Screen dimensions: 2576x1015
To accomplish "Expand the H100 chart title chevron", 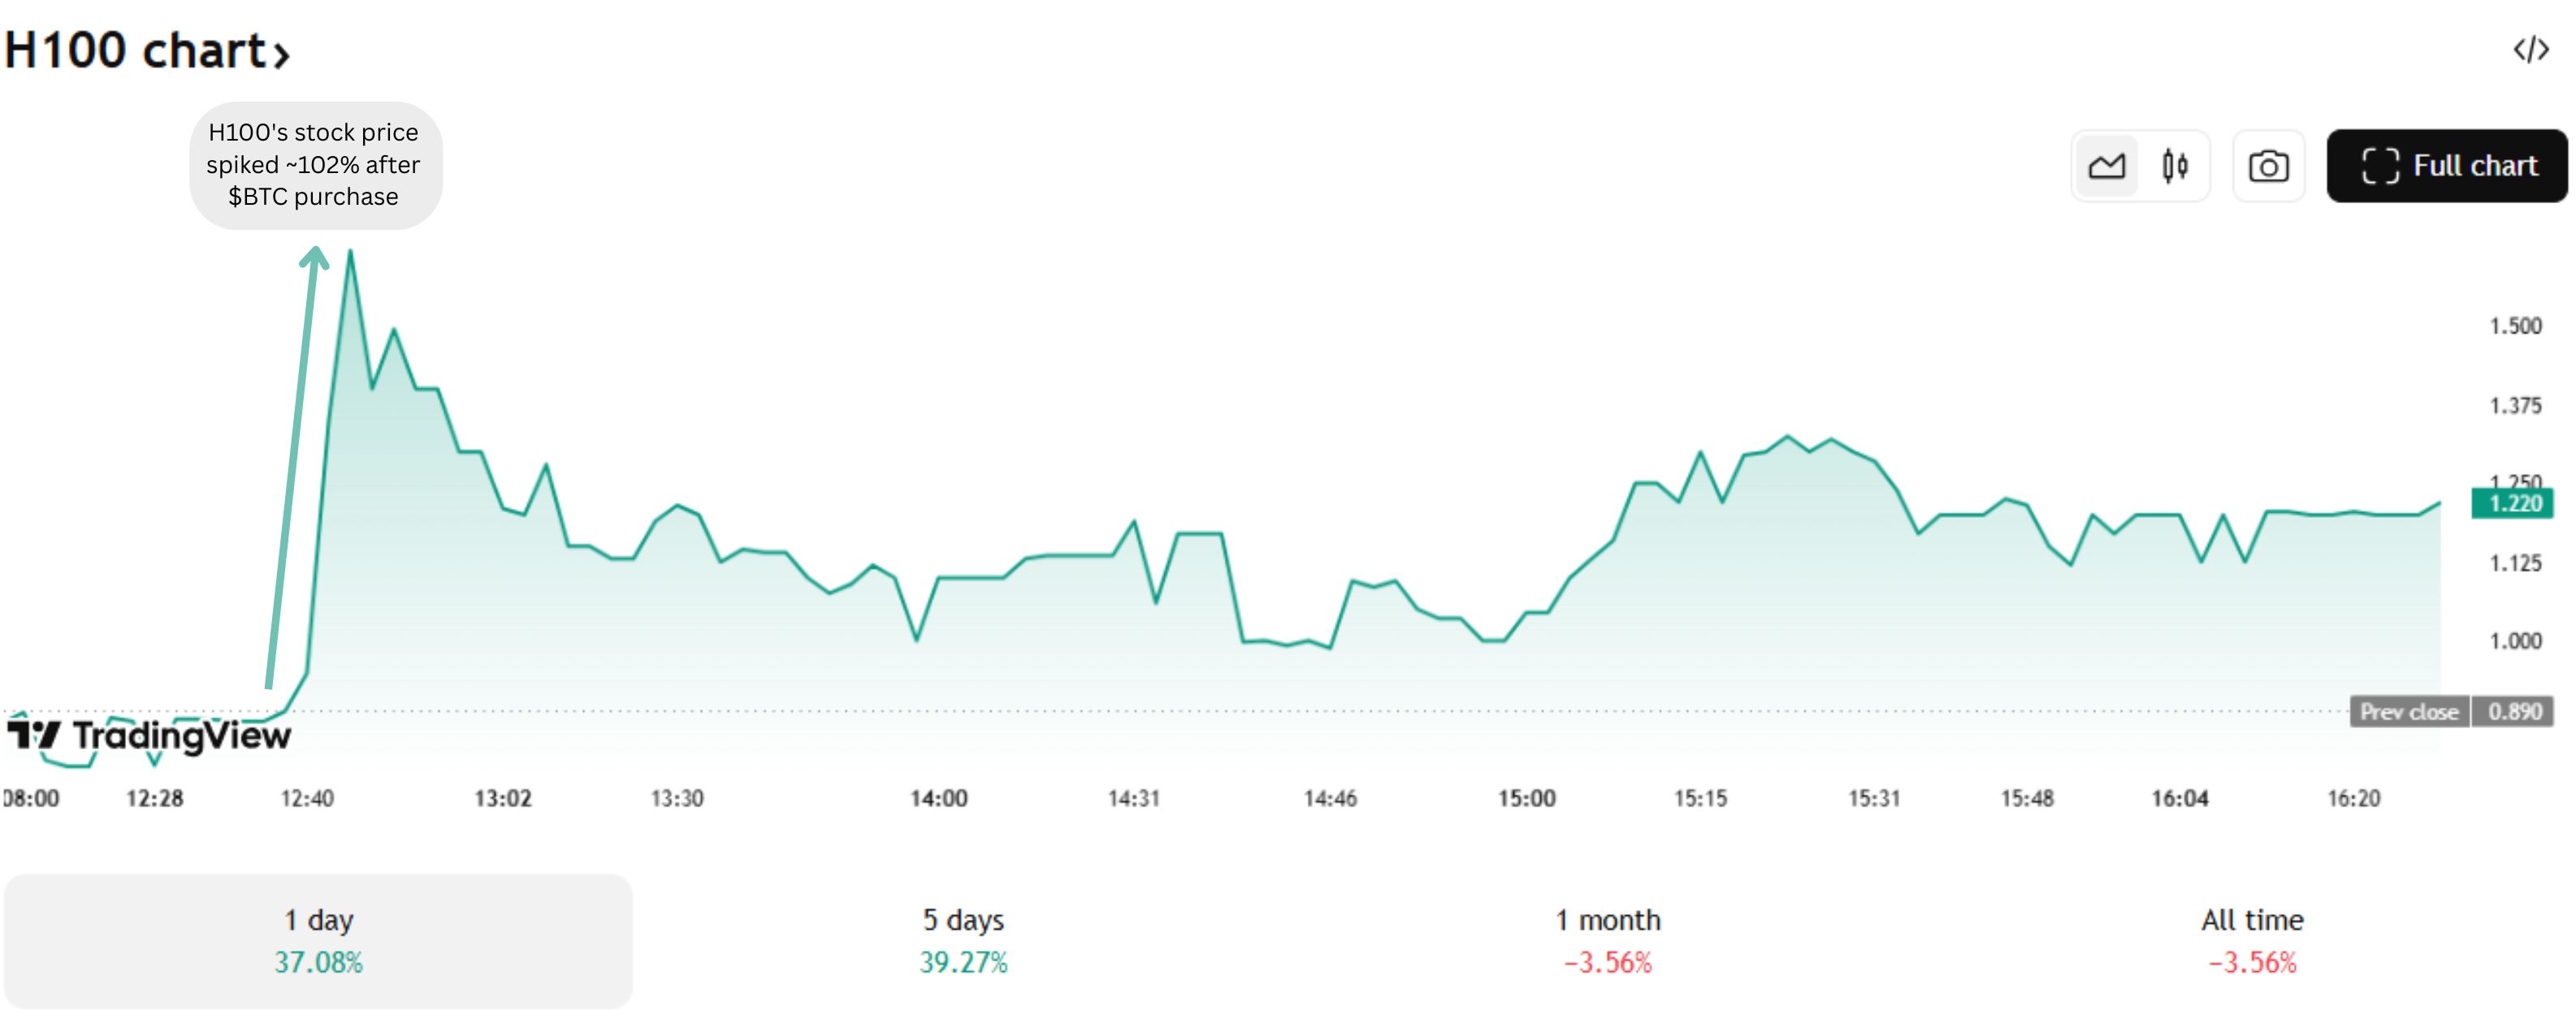I will 283,53.
